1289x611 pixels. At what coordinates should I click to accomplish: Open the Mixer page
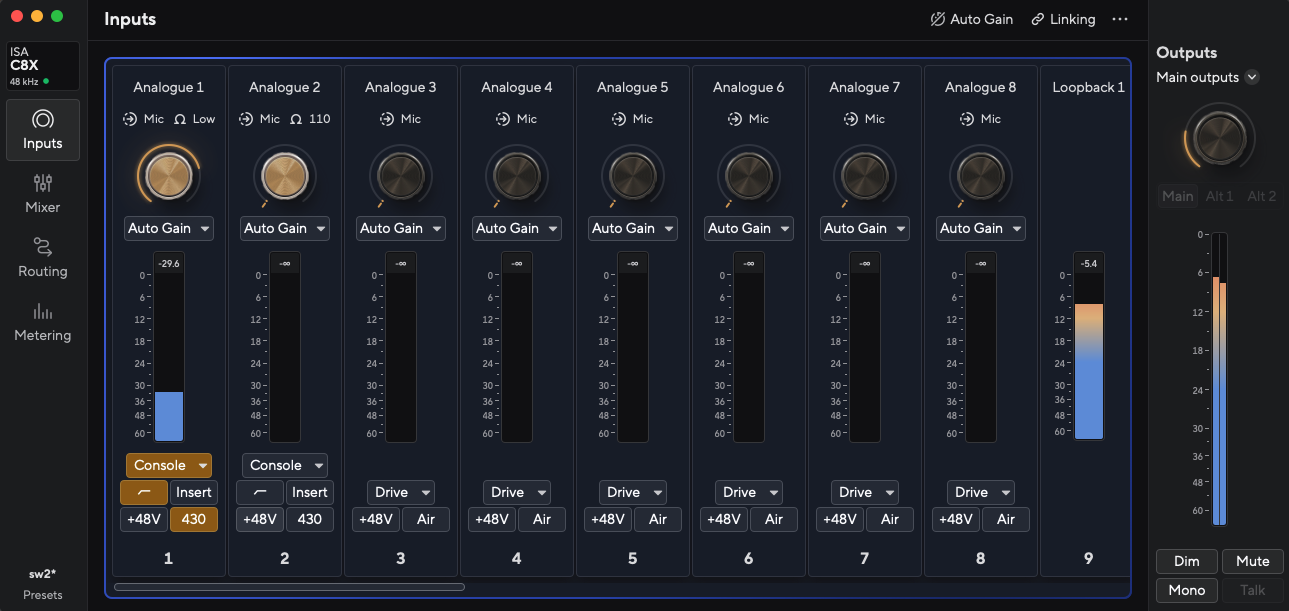pos(43,194)
